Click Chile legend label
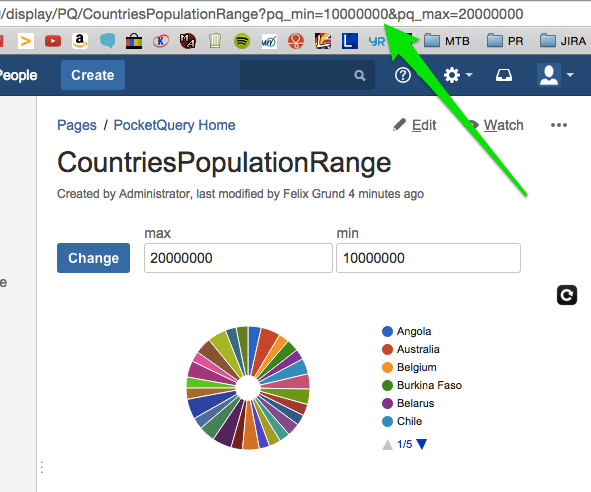This screenshot has width=591, height=492. pyautogui.click(x=409, y=421)
